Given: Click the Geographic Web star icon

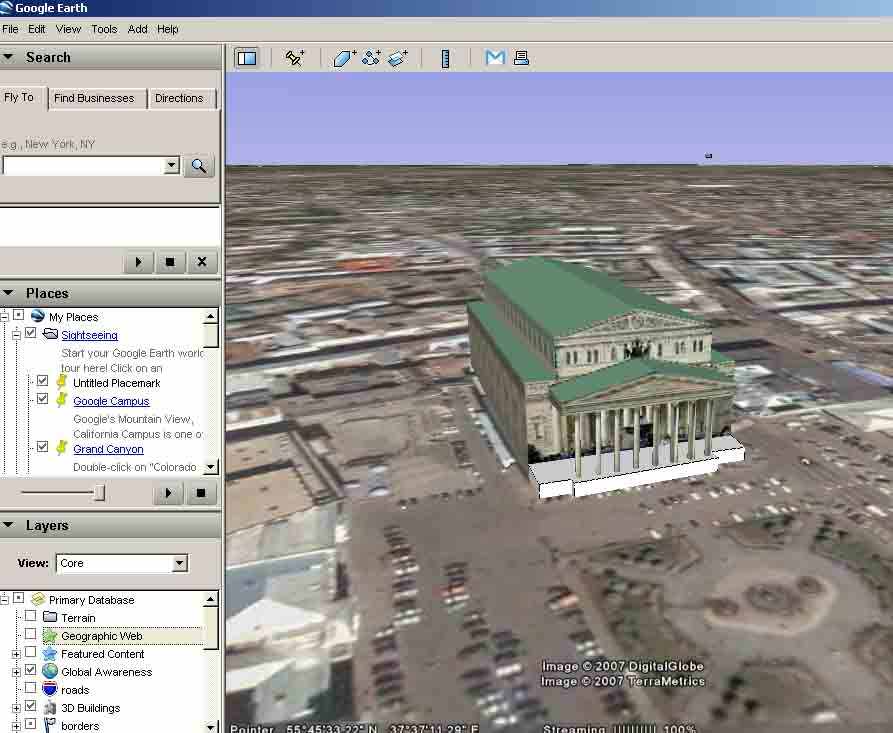Looking at the screenshot, I should click(x=50, y=635).
